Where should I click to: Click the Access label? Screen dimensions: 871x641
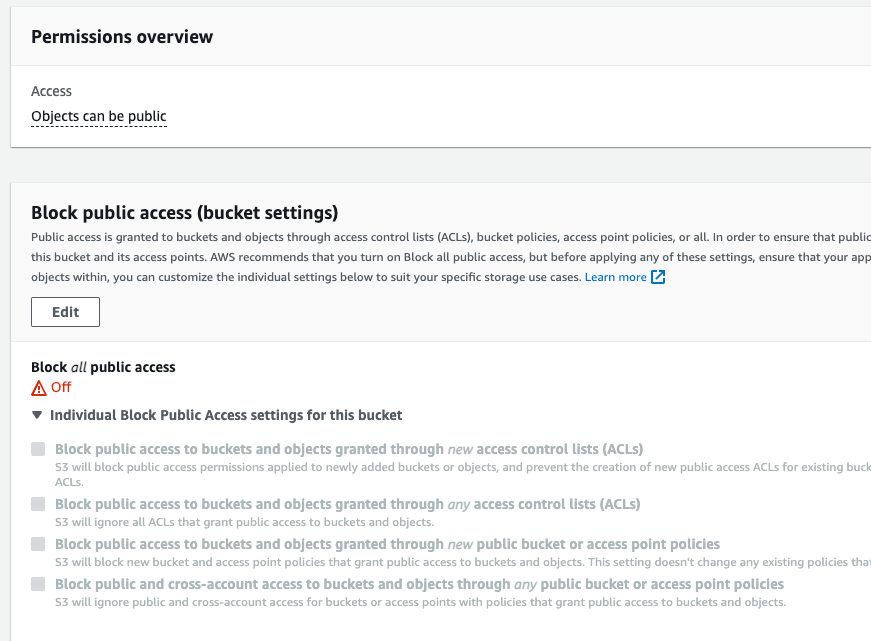coord(51,91)
